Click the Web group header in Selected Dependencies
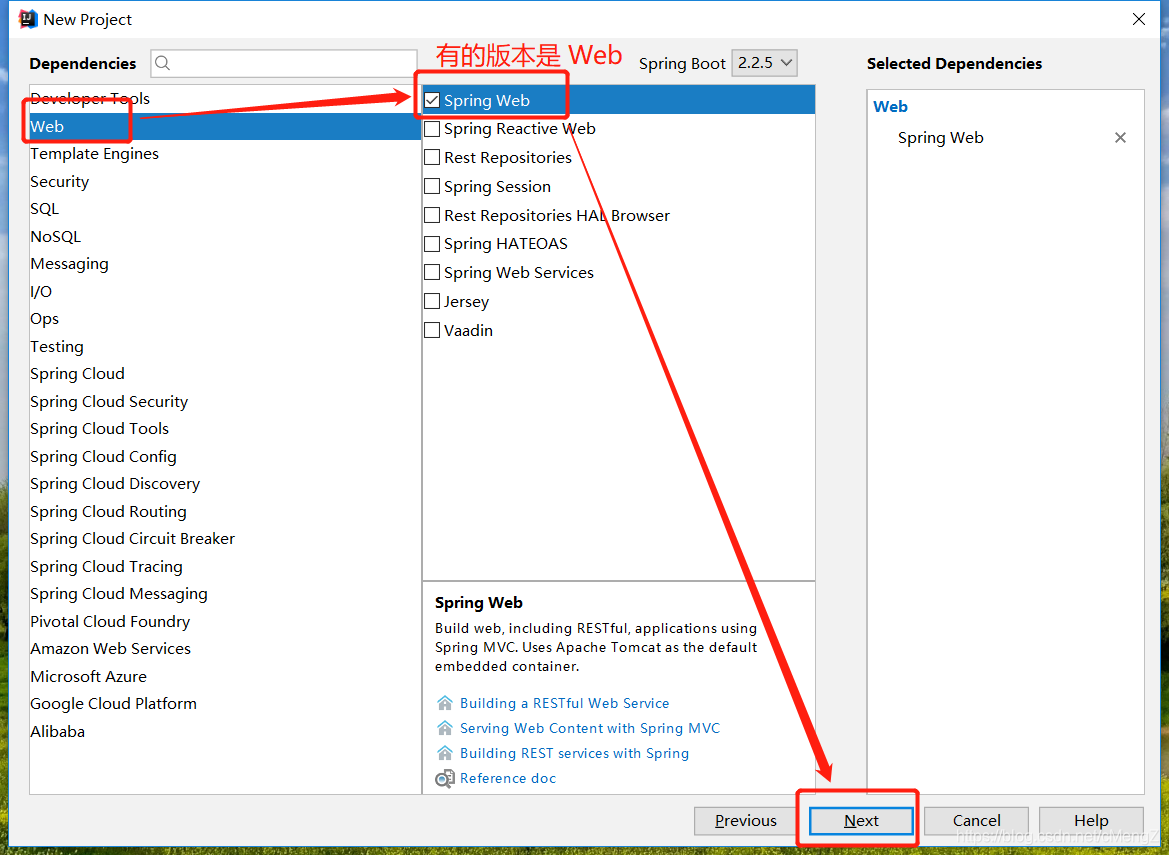This screenshot has height=855, width=1169. click(890, 107)
